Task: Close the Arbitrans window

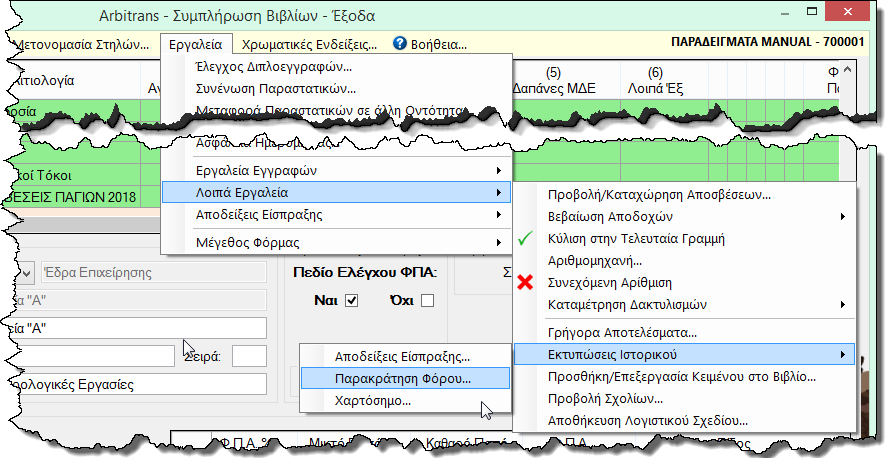Action: pyautogui.click(x=847, y=11)
